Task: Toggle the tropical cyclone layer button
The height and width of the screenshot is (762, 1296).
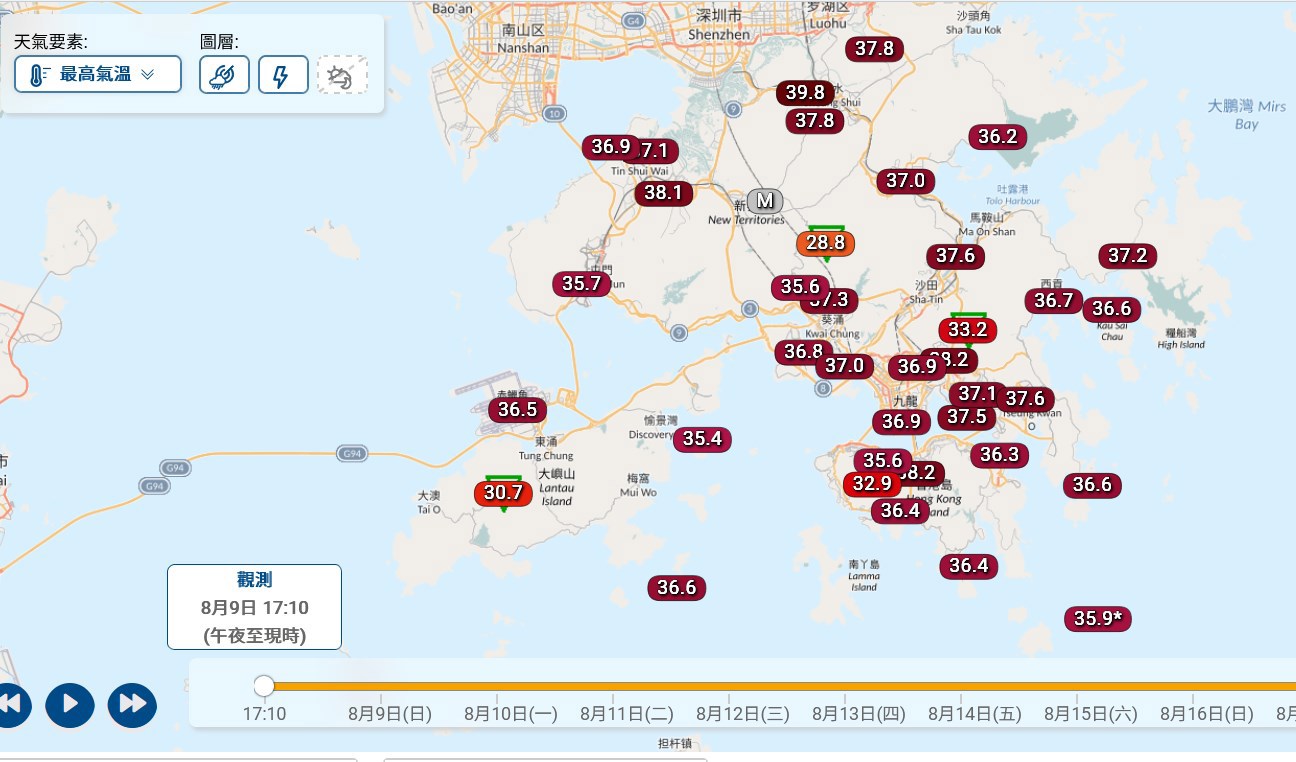Action: [342, 75]
